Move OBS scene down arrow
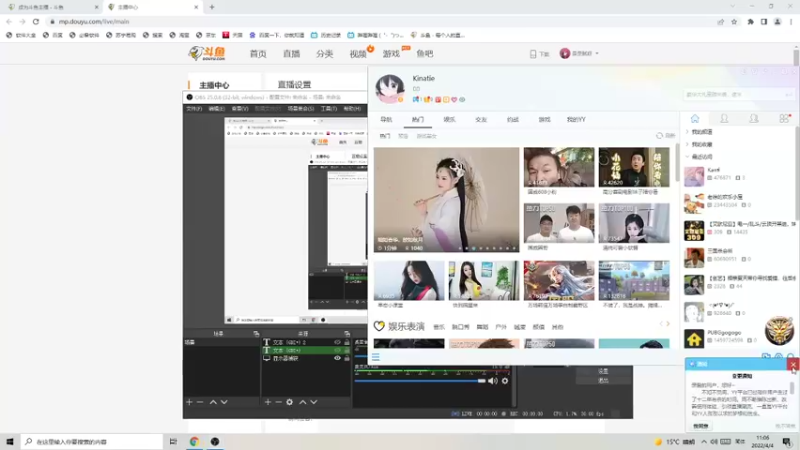The image size is (800, 450). (x=224, y=402)
